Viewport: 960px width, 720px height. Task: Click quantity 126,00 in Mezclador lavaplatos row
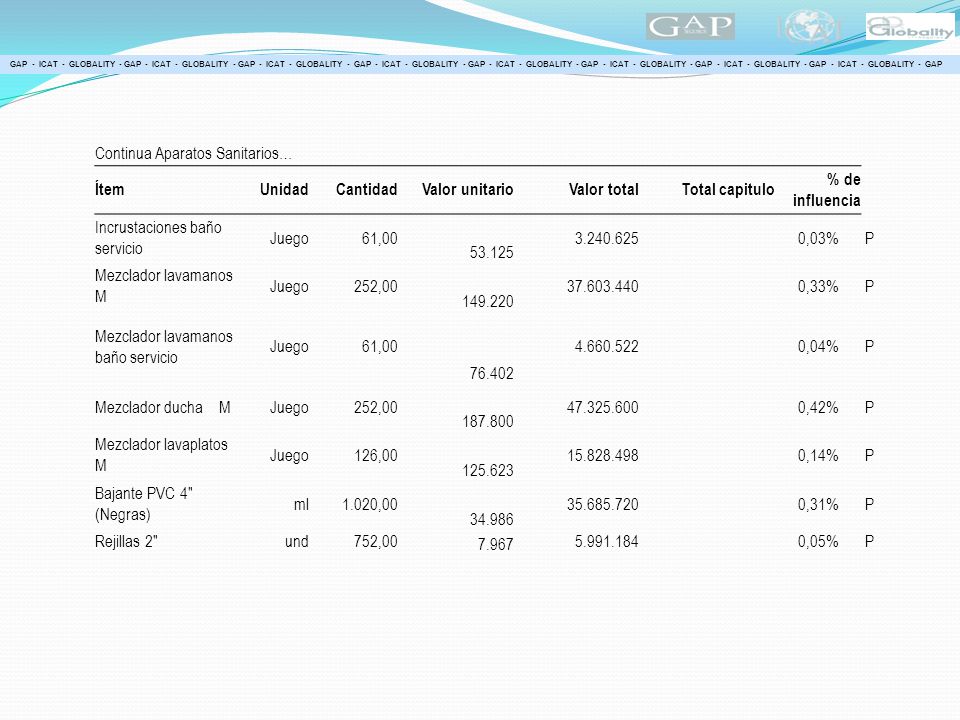(x=375, y=456)
